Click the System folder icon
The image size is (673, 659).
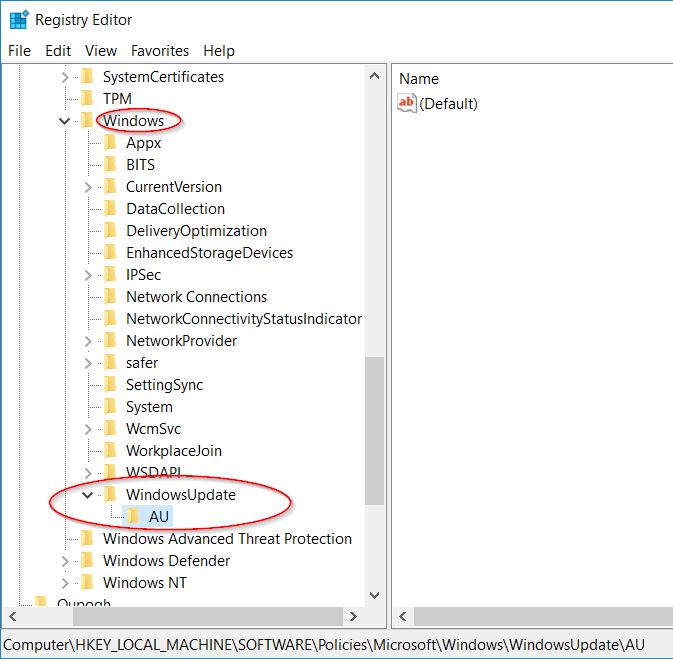pyautogui.click(x=111, y=406)
